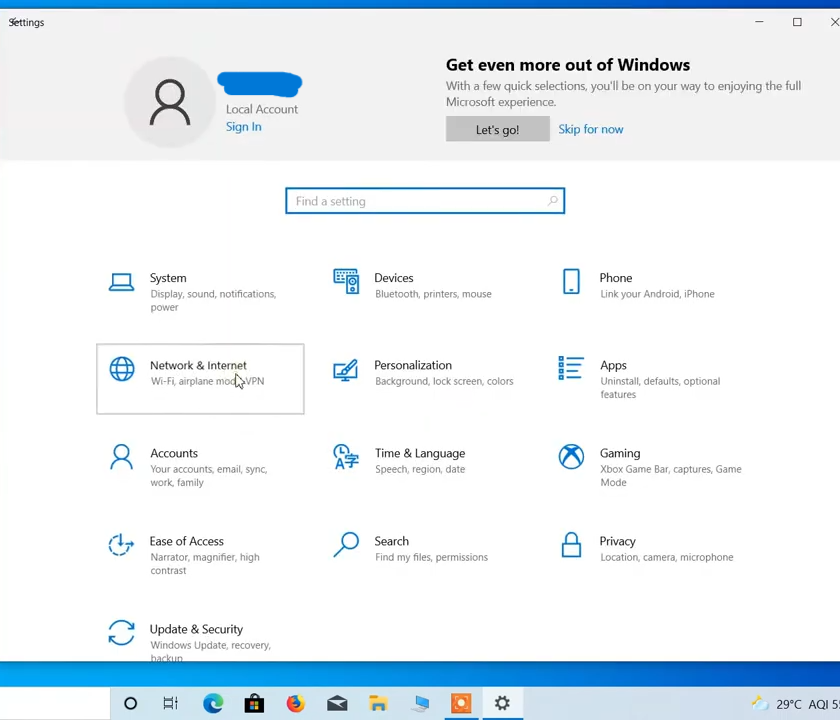Click 'Narrator, magnifier, high contrast' description
The height and width of the screenshot is (720, 840).
tap(205, 564)
